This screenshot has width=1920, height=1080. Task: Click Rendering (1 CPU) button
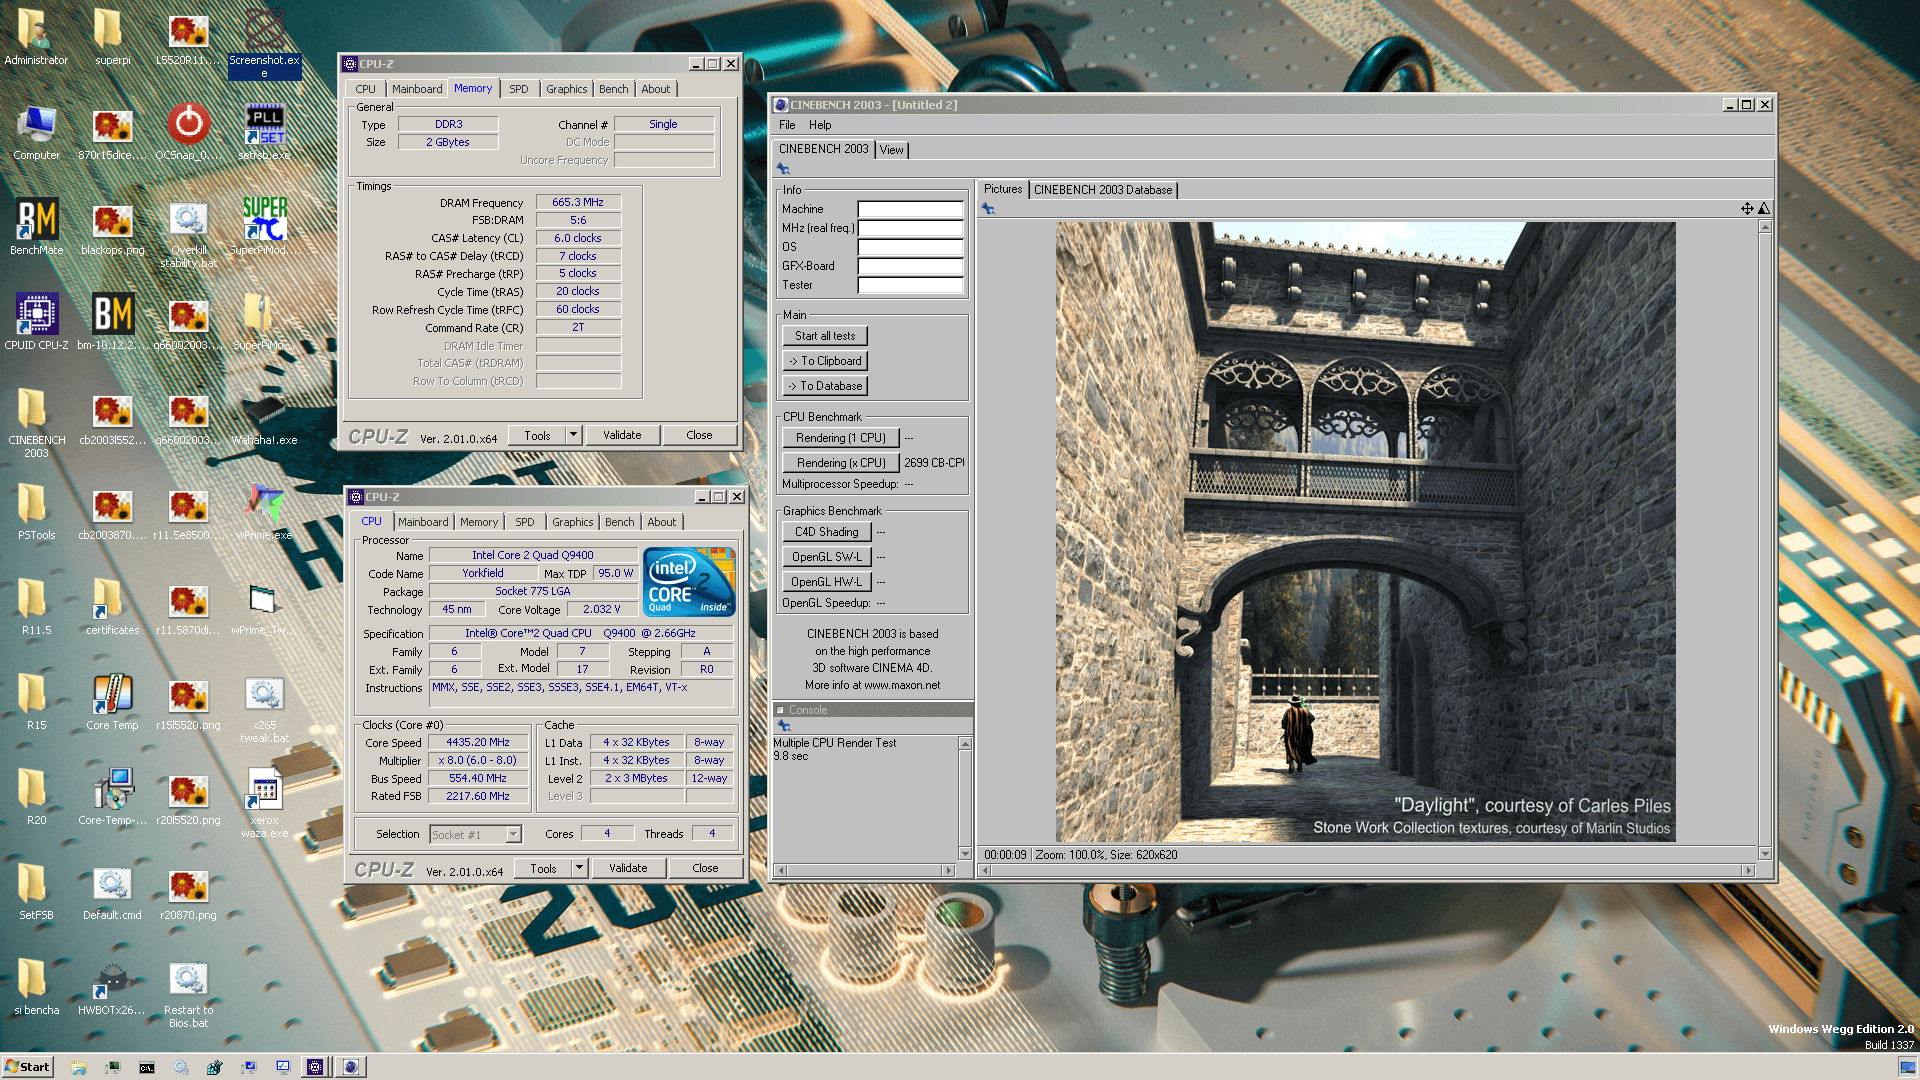840,438
